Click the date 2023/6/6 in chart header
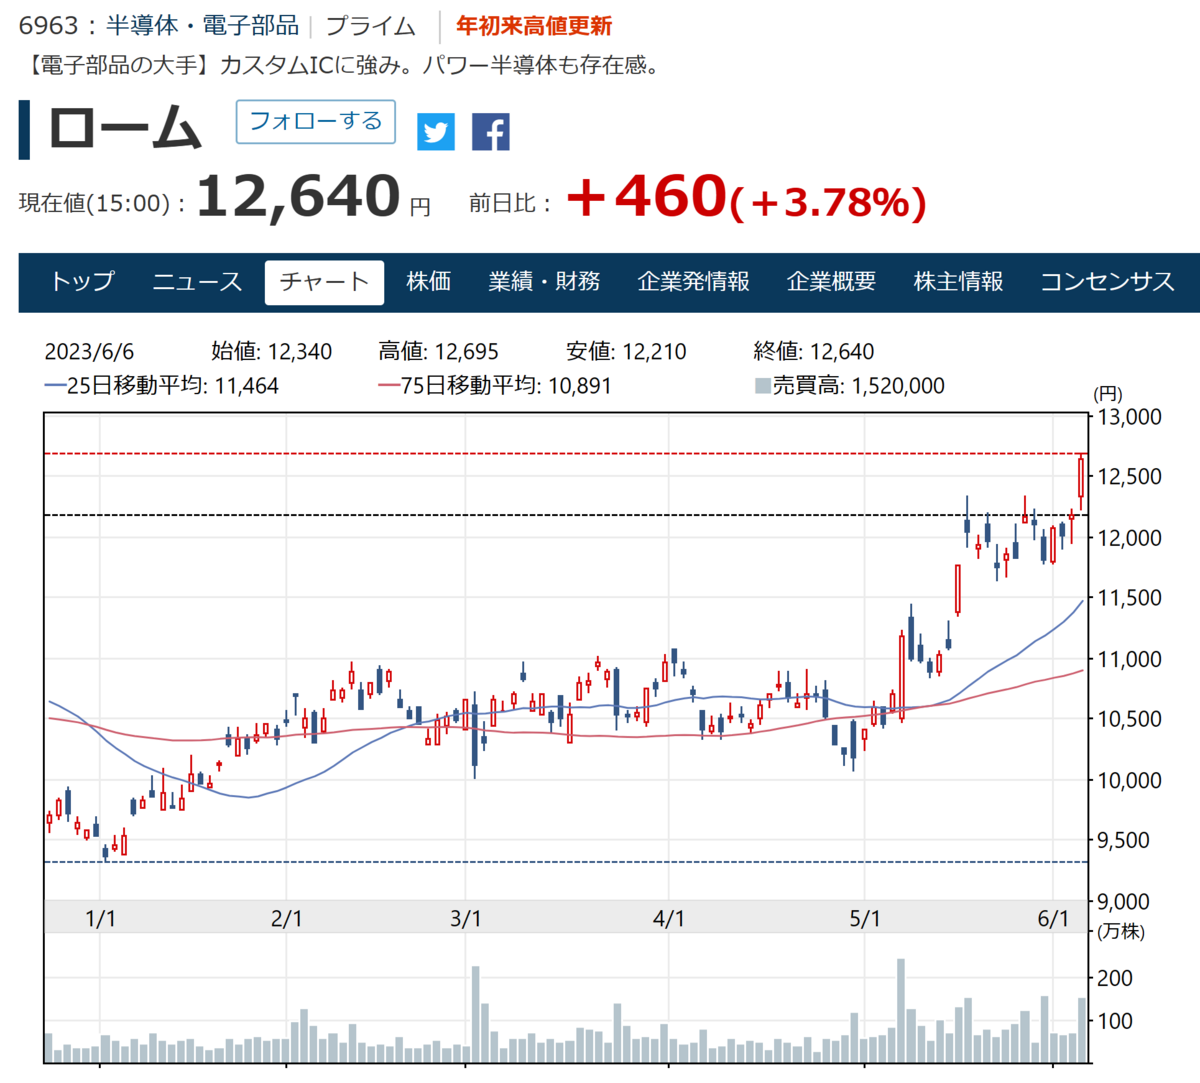The image size is (1200, 1083). [89, 352]
